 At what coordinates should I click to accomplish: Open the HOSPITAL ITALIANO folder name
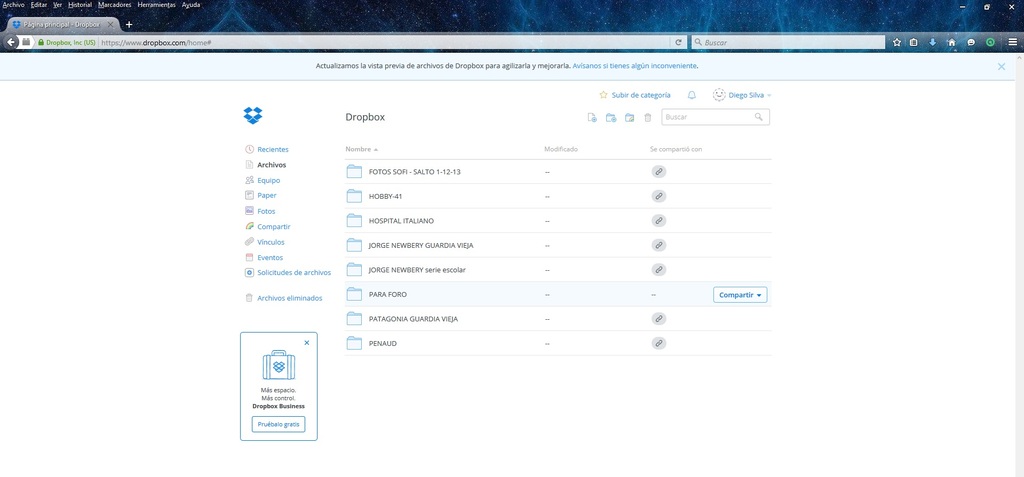click(x=401, y=221)
